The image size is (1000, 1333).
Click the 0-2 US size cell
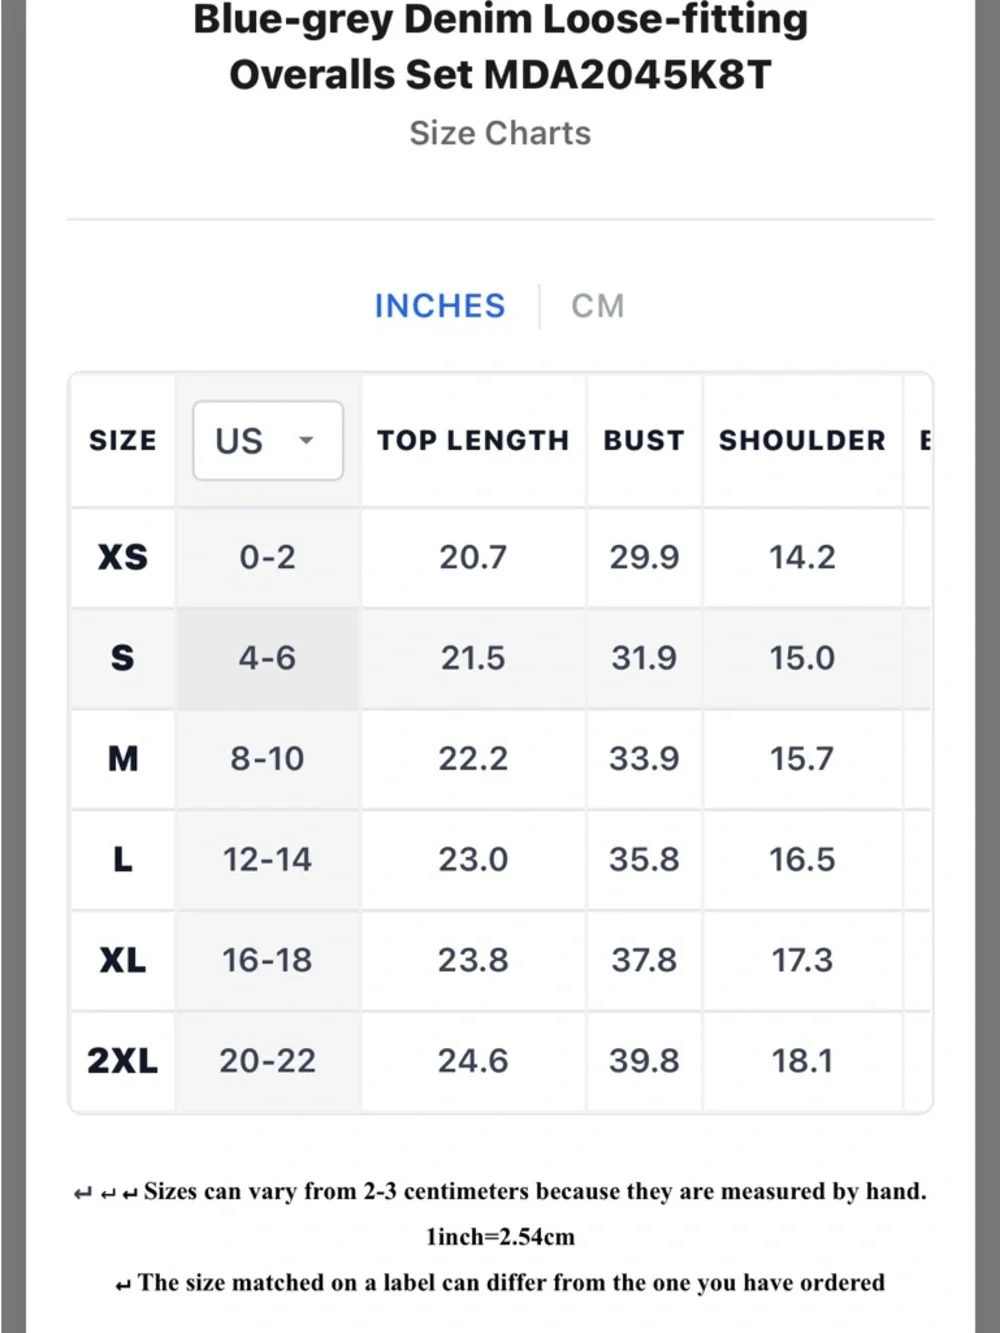pyautogui.click(x=267, y=557)
